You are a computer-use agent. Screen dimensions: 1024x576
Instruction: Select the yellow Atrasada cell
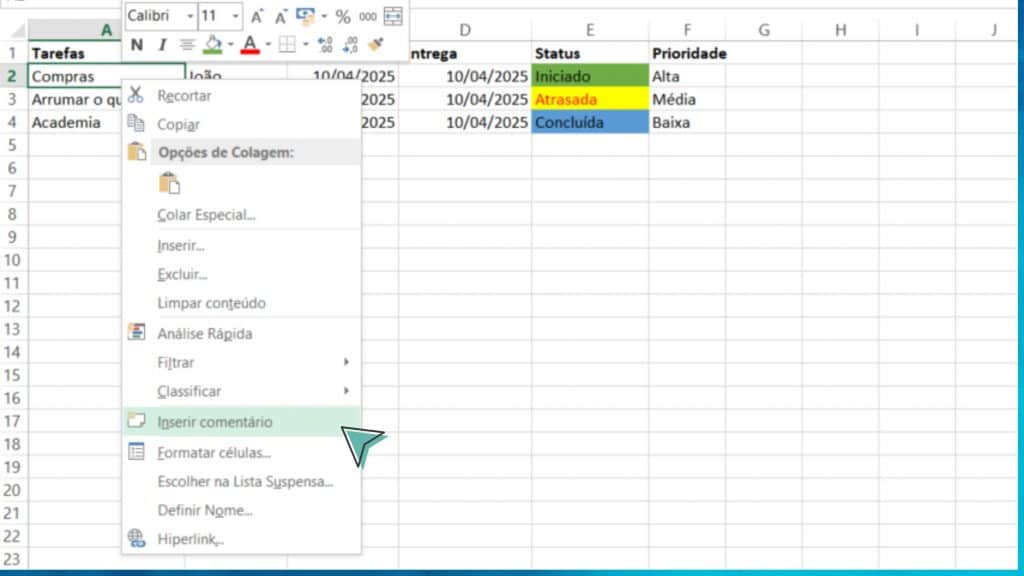pos(590,99)
